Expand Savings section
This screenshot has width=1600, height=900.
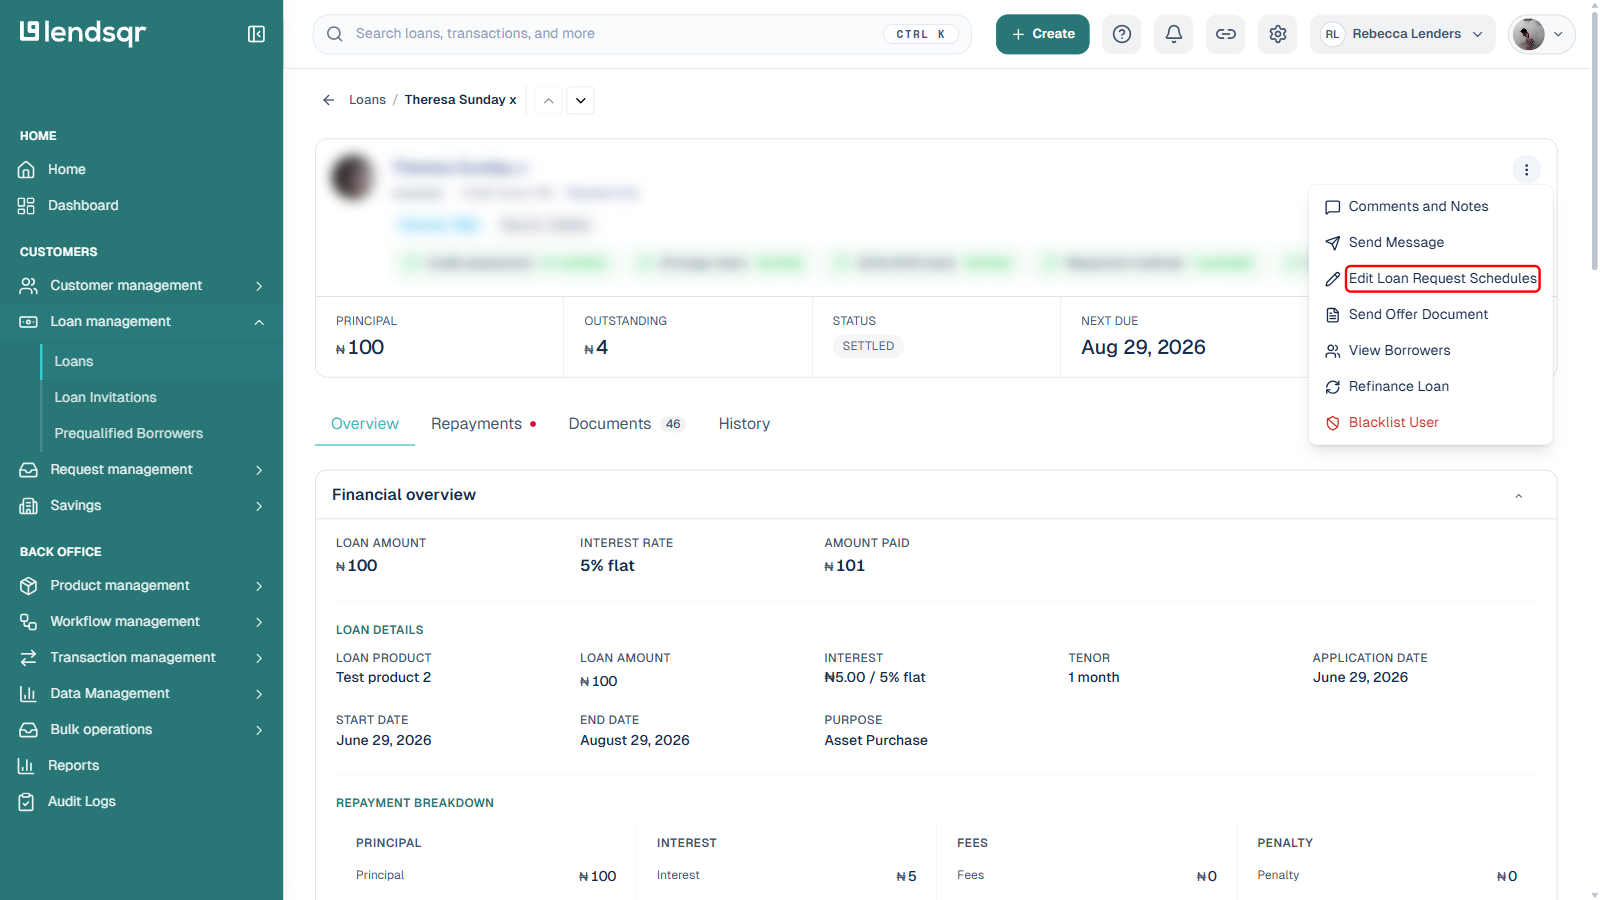pos(141,505)
